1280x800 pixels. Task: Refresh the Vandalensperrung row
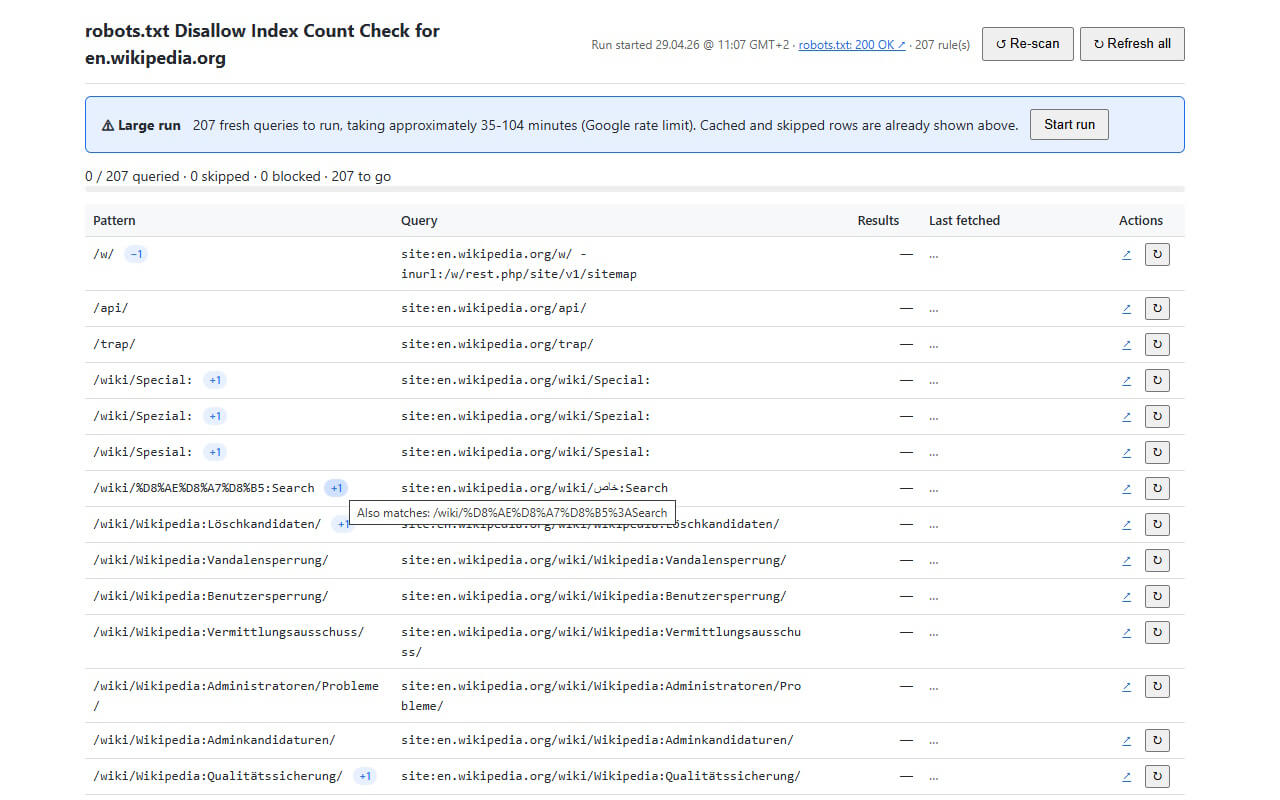(1157, 560)
